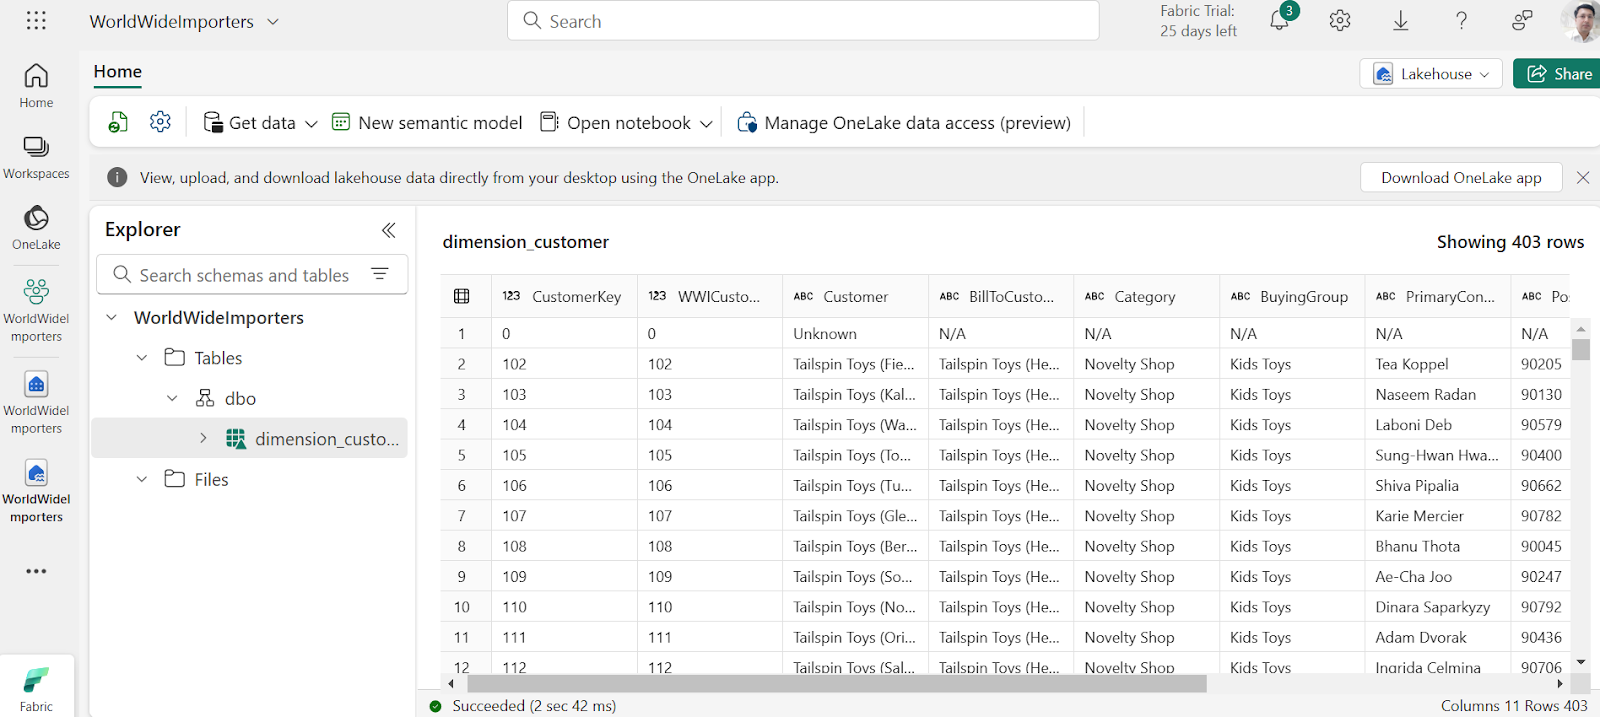
Task: Click Download OneLake app button
Action: point(1461,178)
